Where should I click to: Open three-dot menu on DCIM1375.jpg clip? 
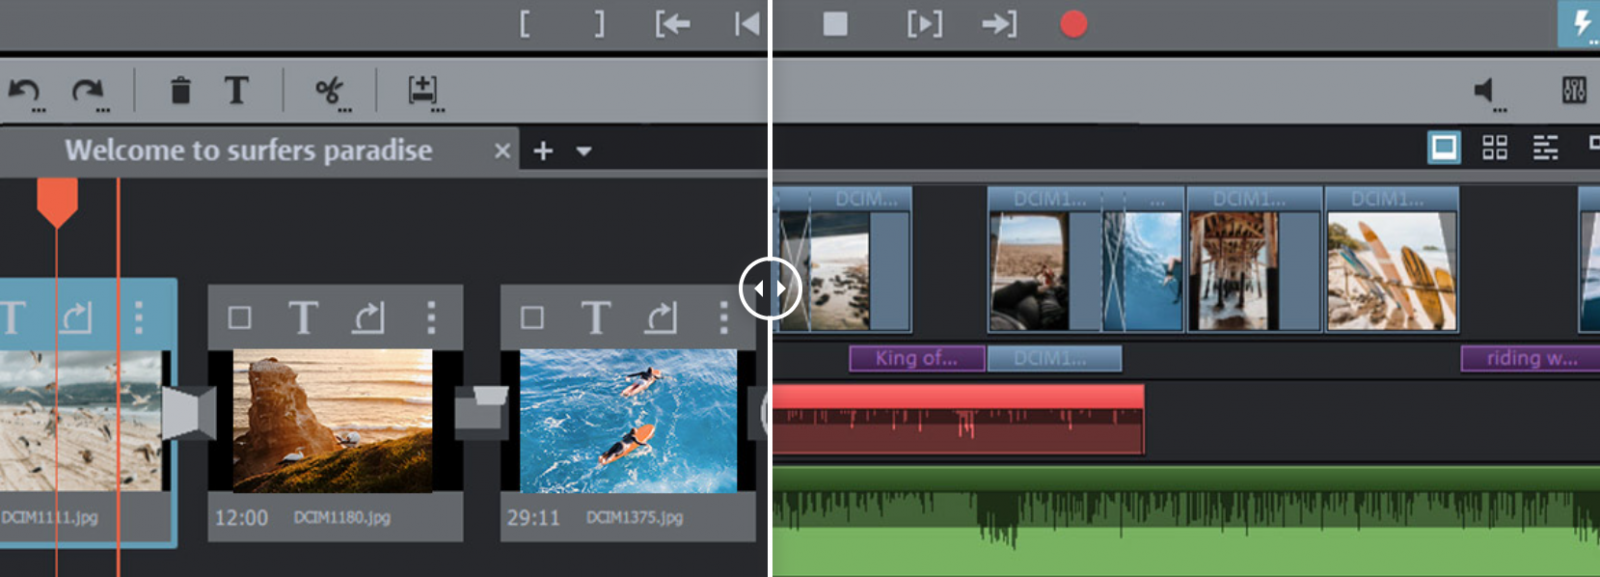pos(723,318)
